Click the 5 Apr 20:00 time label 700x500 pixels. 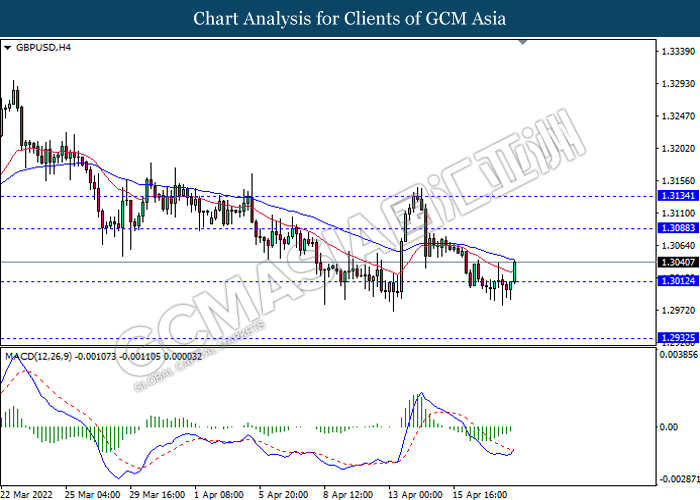pos(283,494)
